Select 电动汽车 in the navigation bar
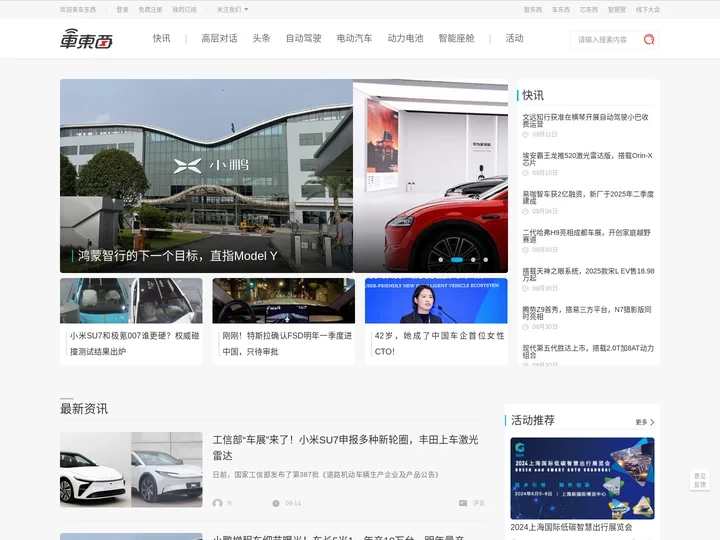 354,39
